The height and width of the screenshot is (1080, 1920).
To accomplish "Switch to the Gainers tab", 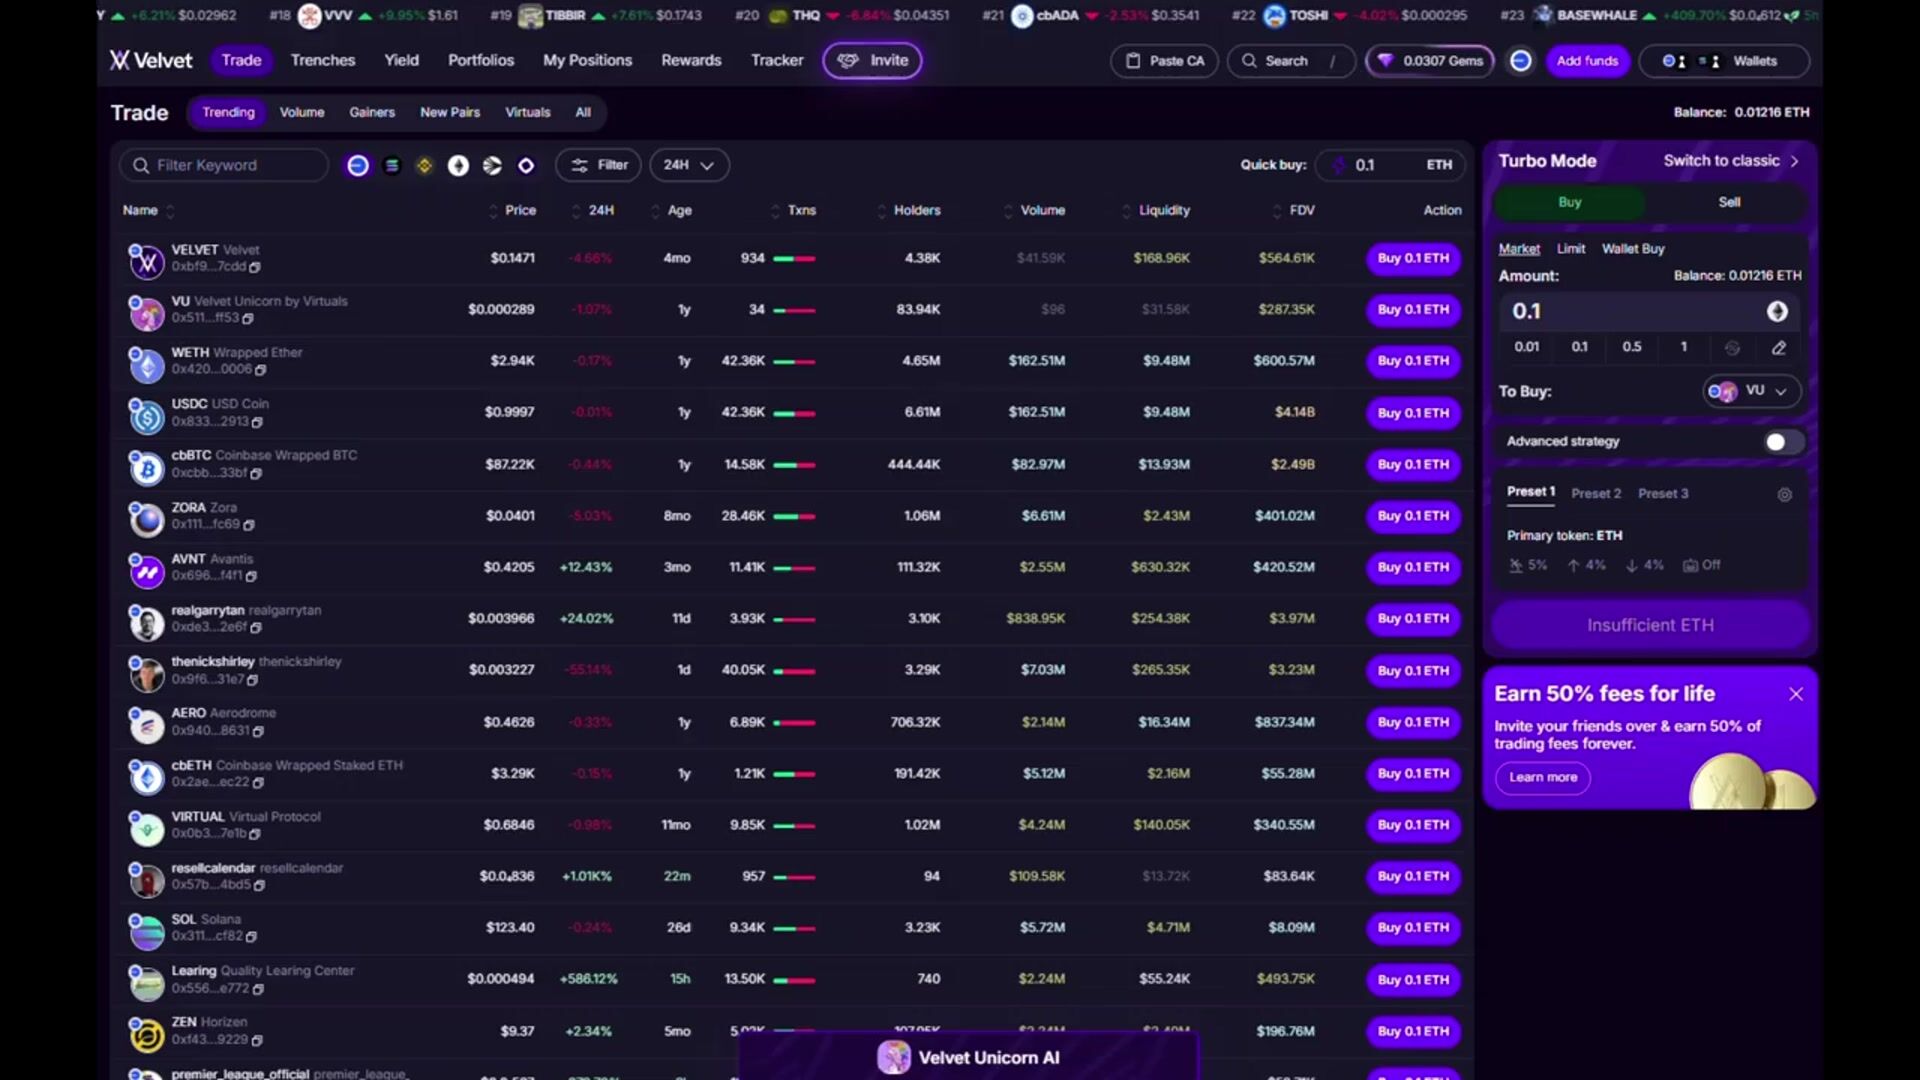I will [x=372, y=112].
